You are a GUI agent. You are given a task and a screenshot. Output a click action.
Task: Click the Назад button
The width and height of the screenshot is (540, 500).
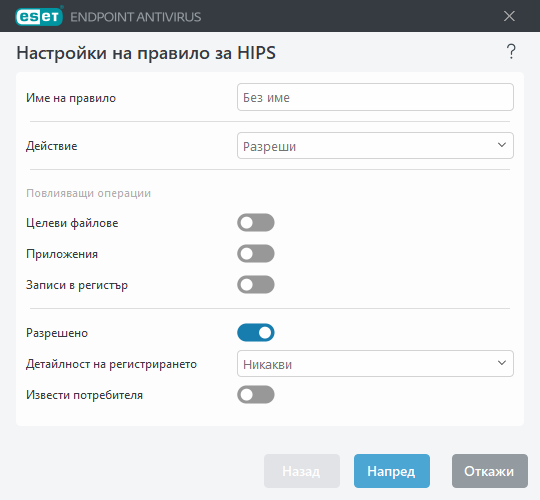[x=302, y=471]
